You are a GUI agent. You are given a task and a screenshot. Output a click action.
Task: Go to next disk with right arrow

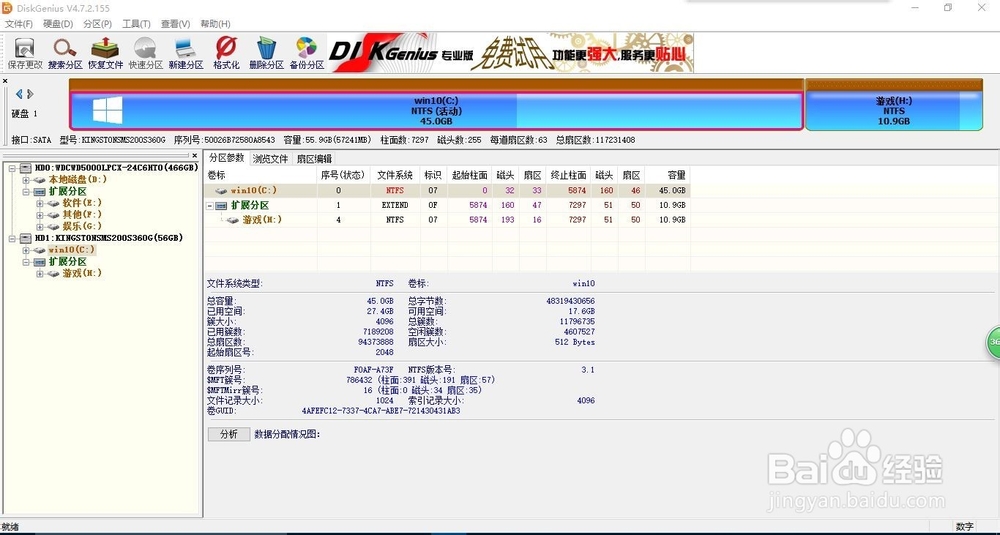tap(29, 94)
